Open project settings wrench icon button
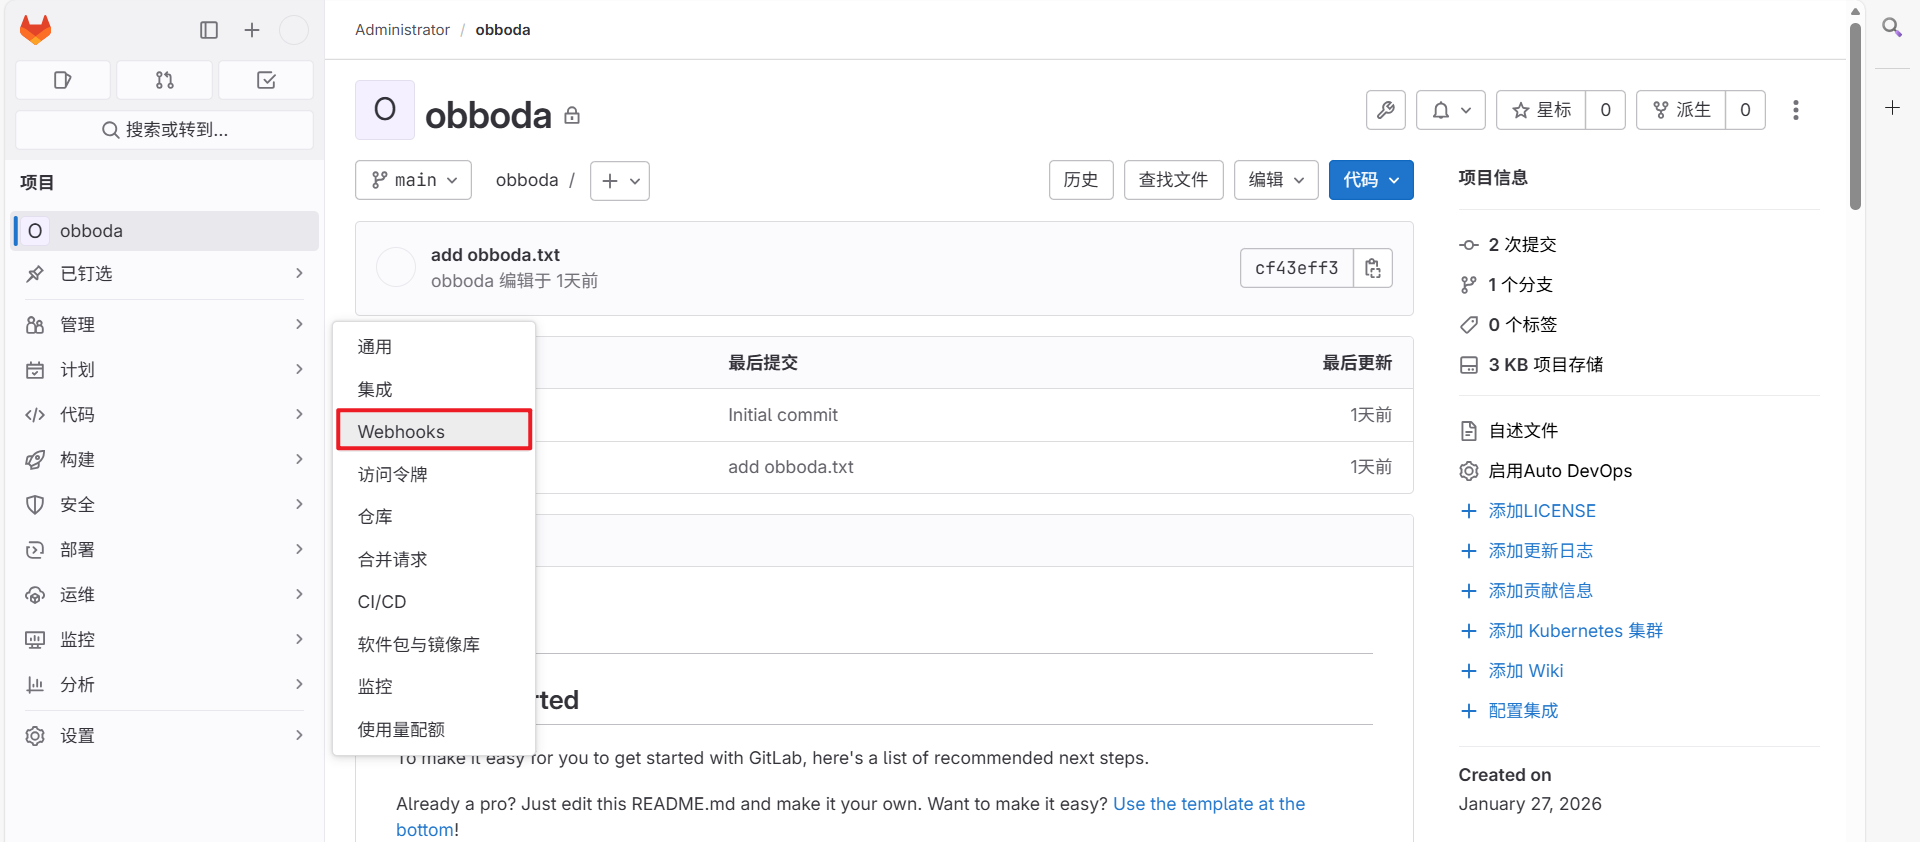 tap(1386, 110)
